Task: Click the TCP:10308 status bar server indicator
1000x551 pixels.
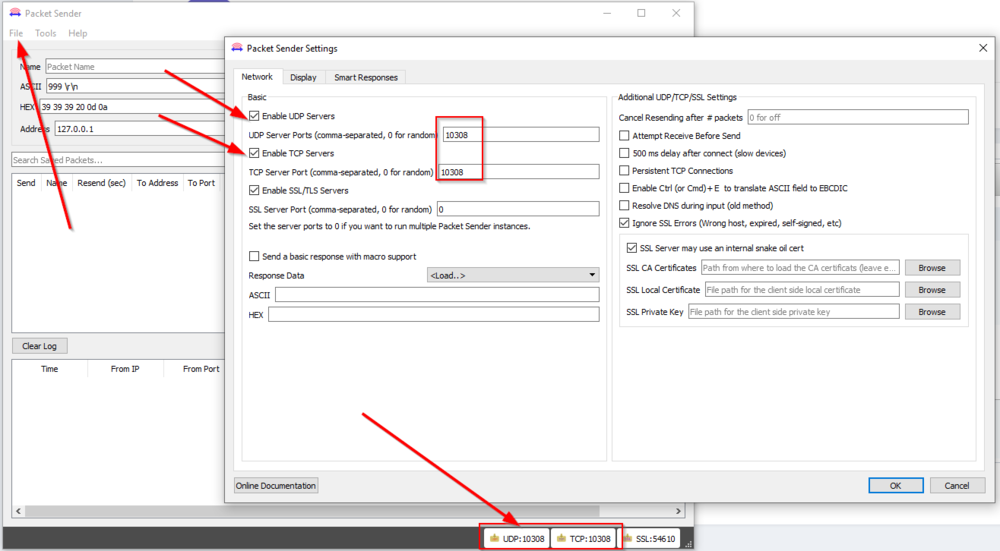Action: coord(584,538)
